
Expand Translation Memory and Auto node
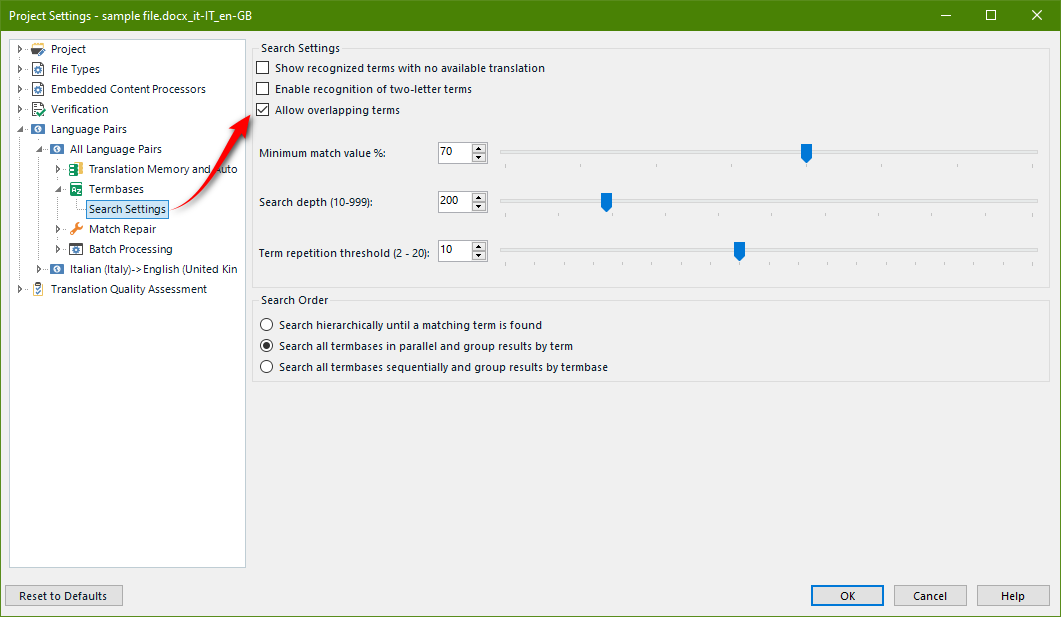58,169
